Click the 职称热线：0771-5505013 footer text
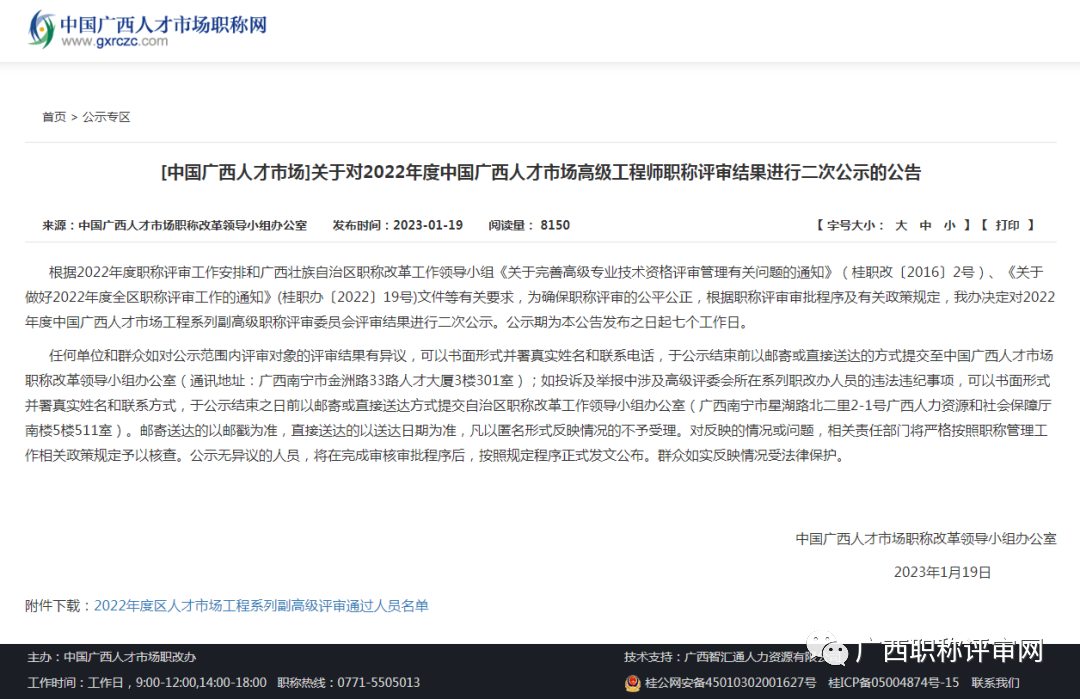1080x699 pixels. tap(349, 682)
